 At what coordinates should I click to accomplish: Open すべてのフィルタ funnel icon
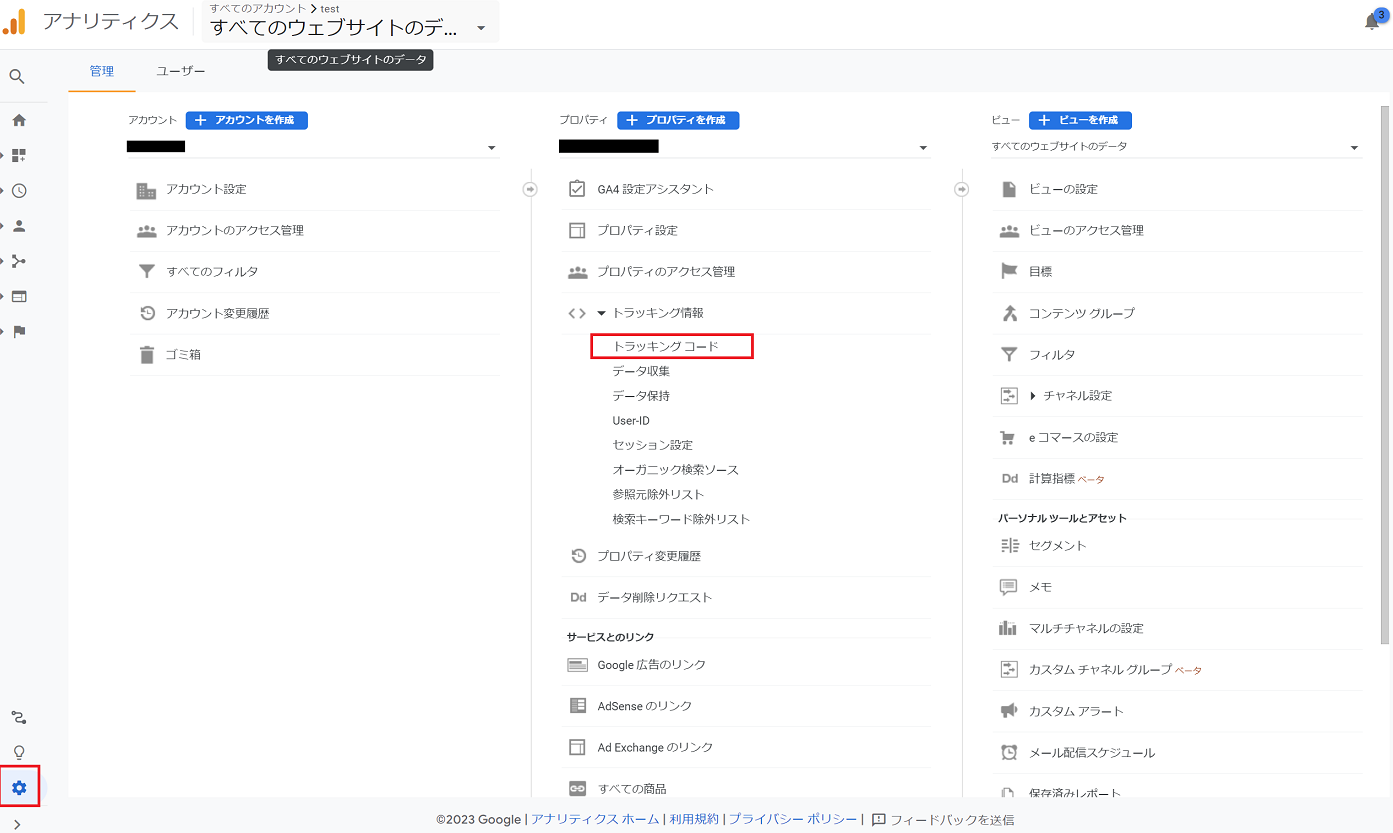[147, 272]
